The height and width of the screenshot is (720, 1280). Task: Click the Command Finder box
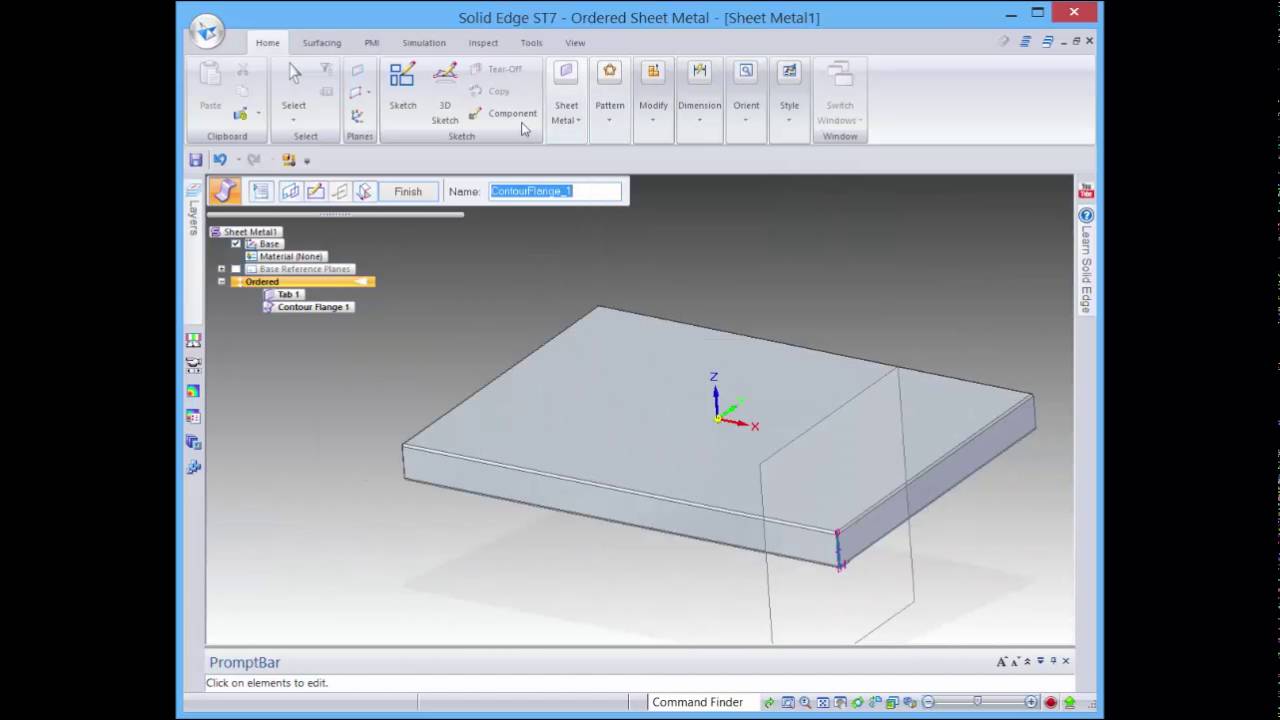click(704, 702)
